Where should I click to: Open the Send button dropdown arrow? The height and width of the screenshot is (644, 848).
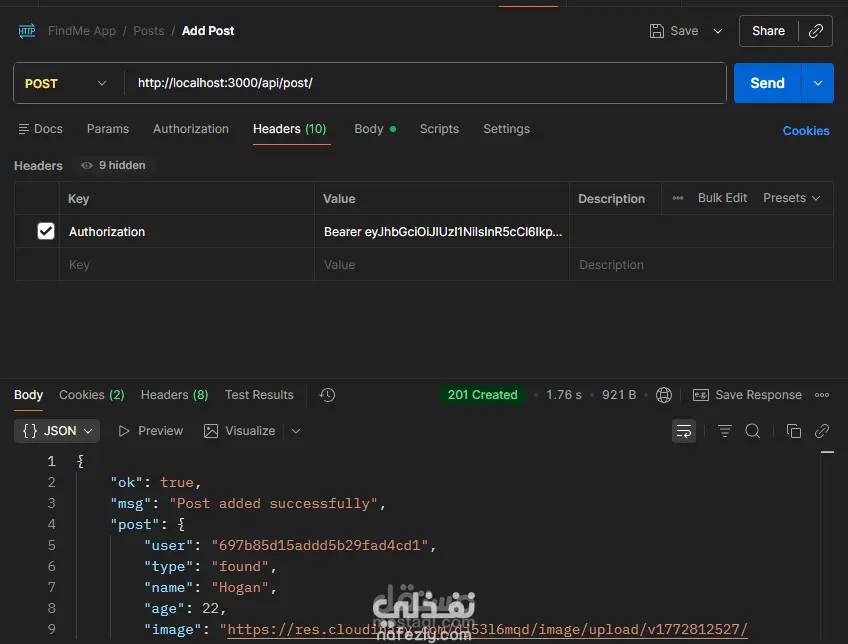point(818,83)
